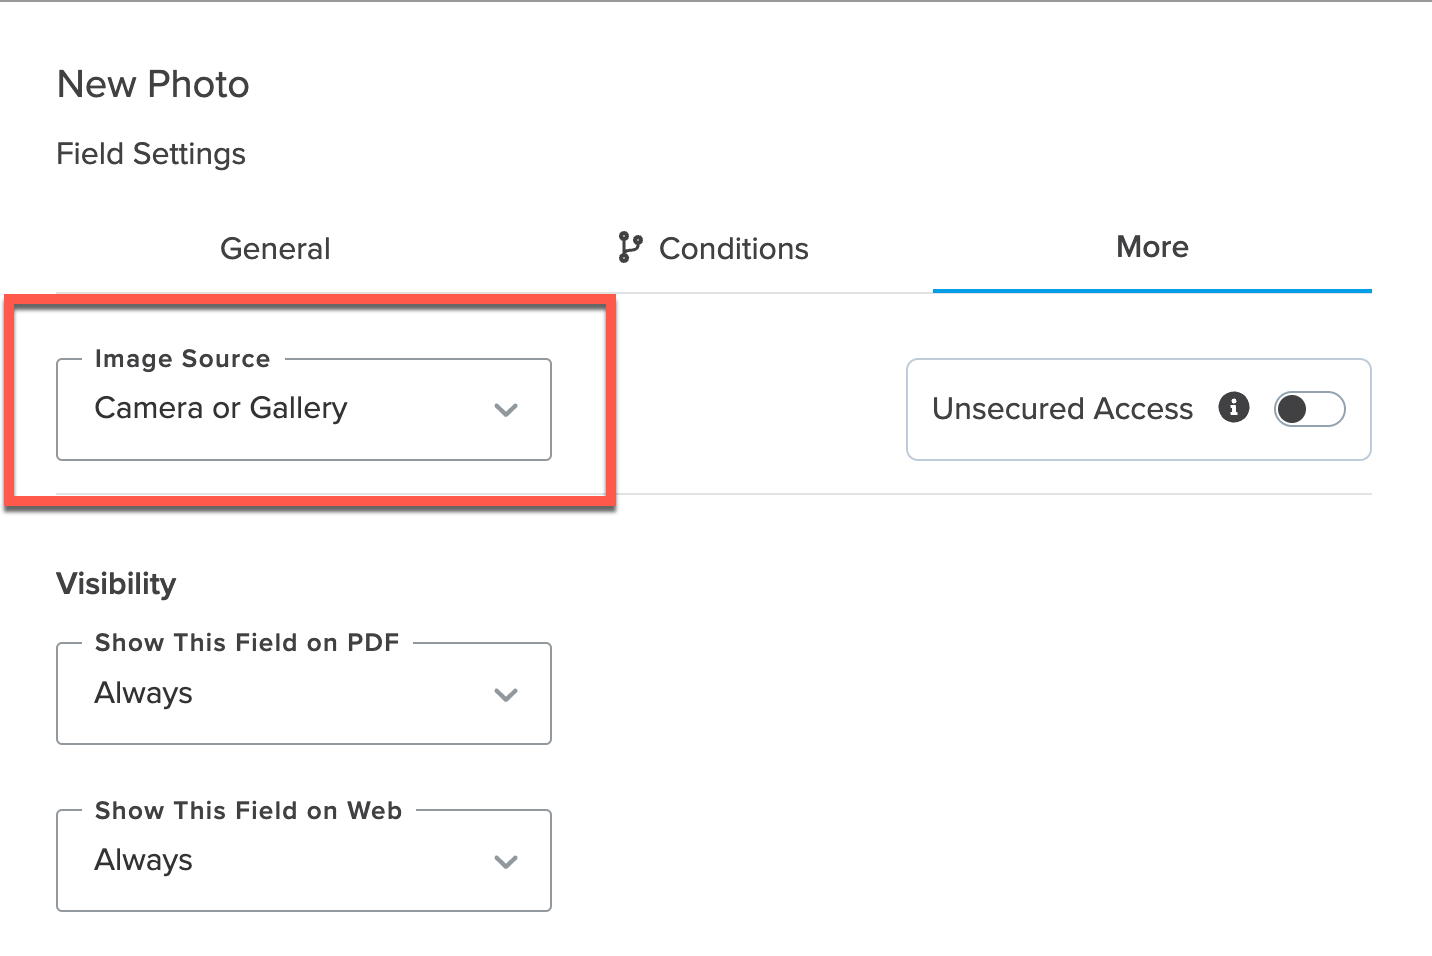
Task: Enable the Unsecured Access toggle switch
Action: 1309,409
